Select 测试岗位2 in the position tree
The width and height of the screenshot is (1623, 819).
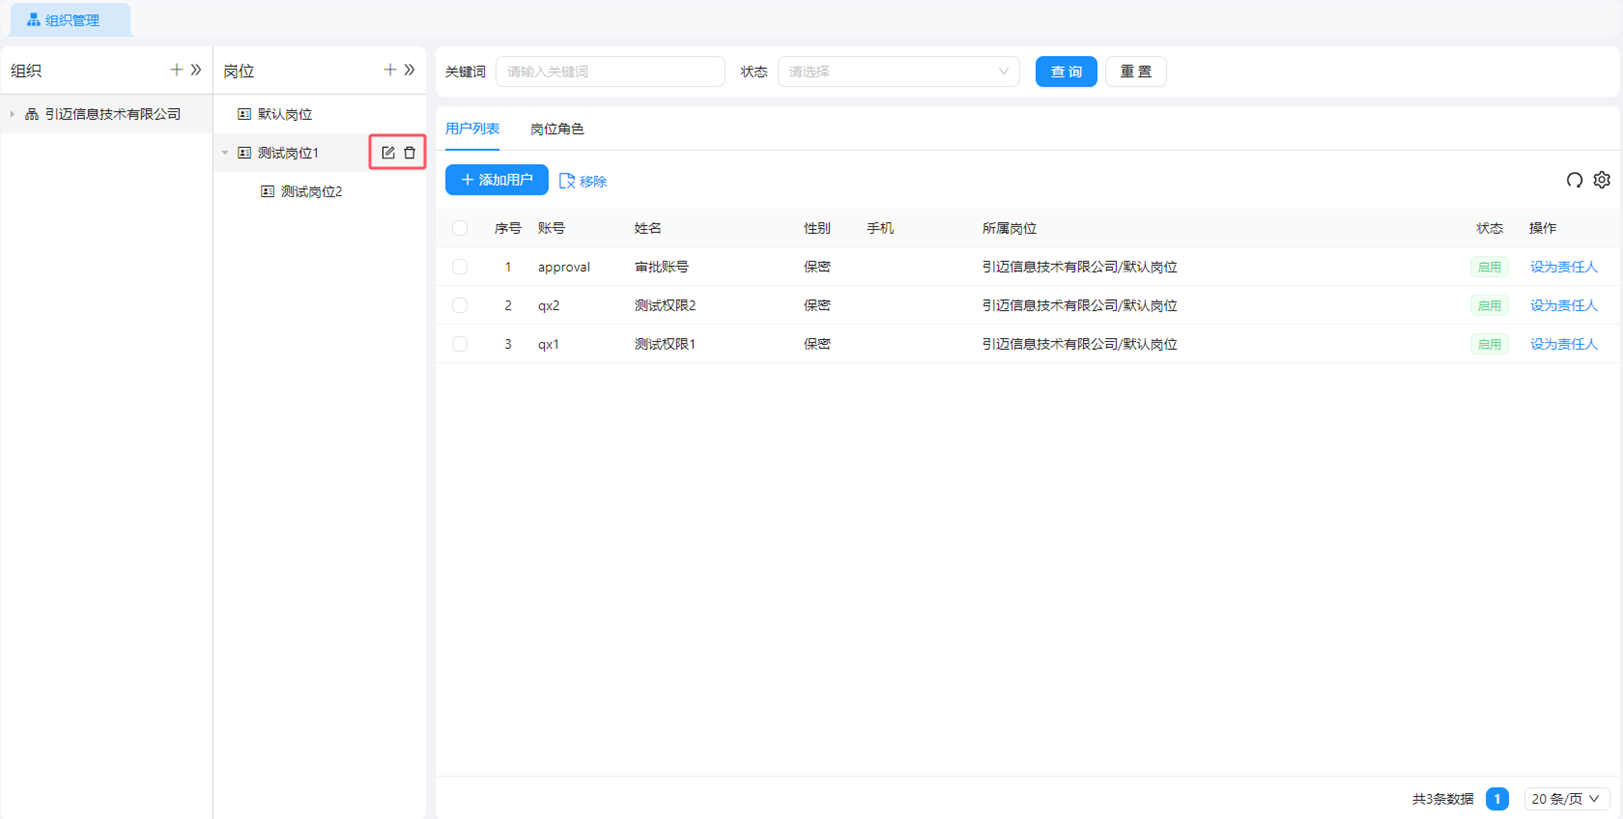[311, 192]
